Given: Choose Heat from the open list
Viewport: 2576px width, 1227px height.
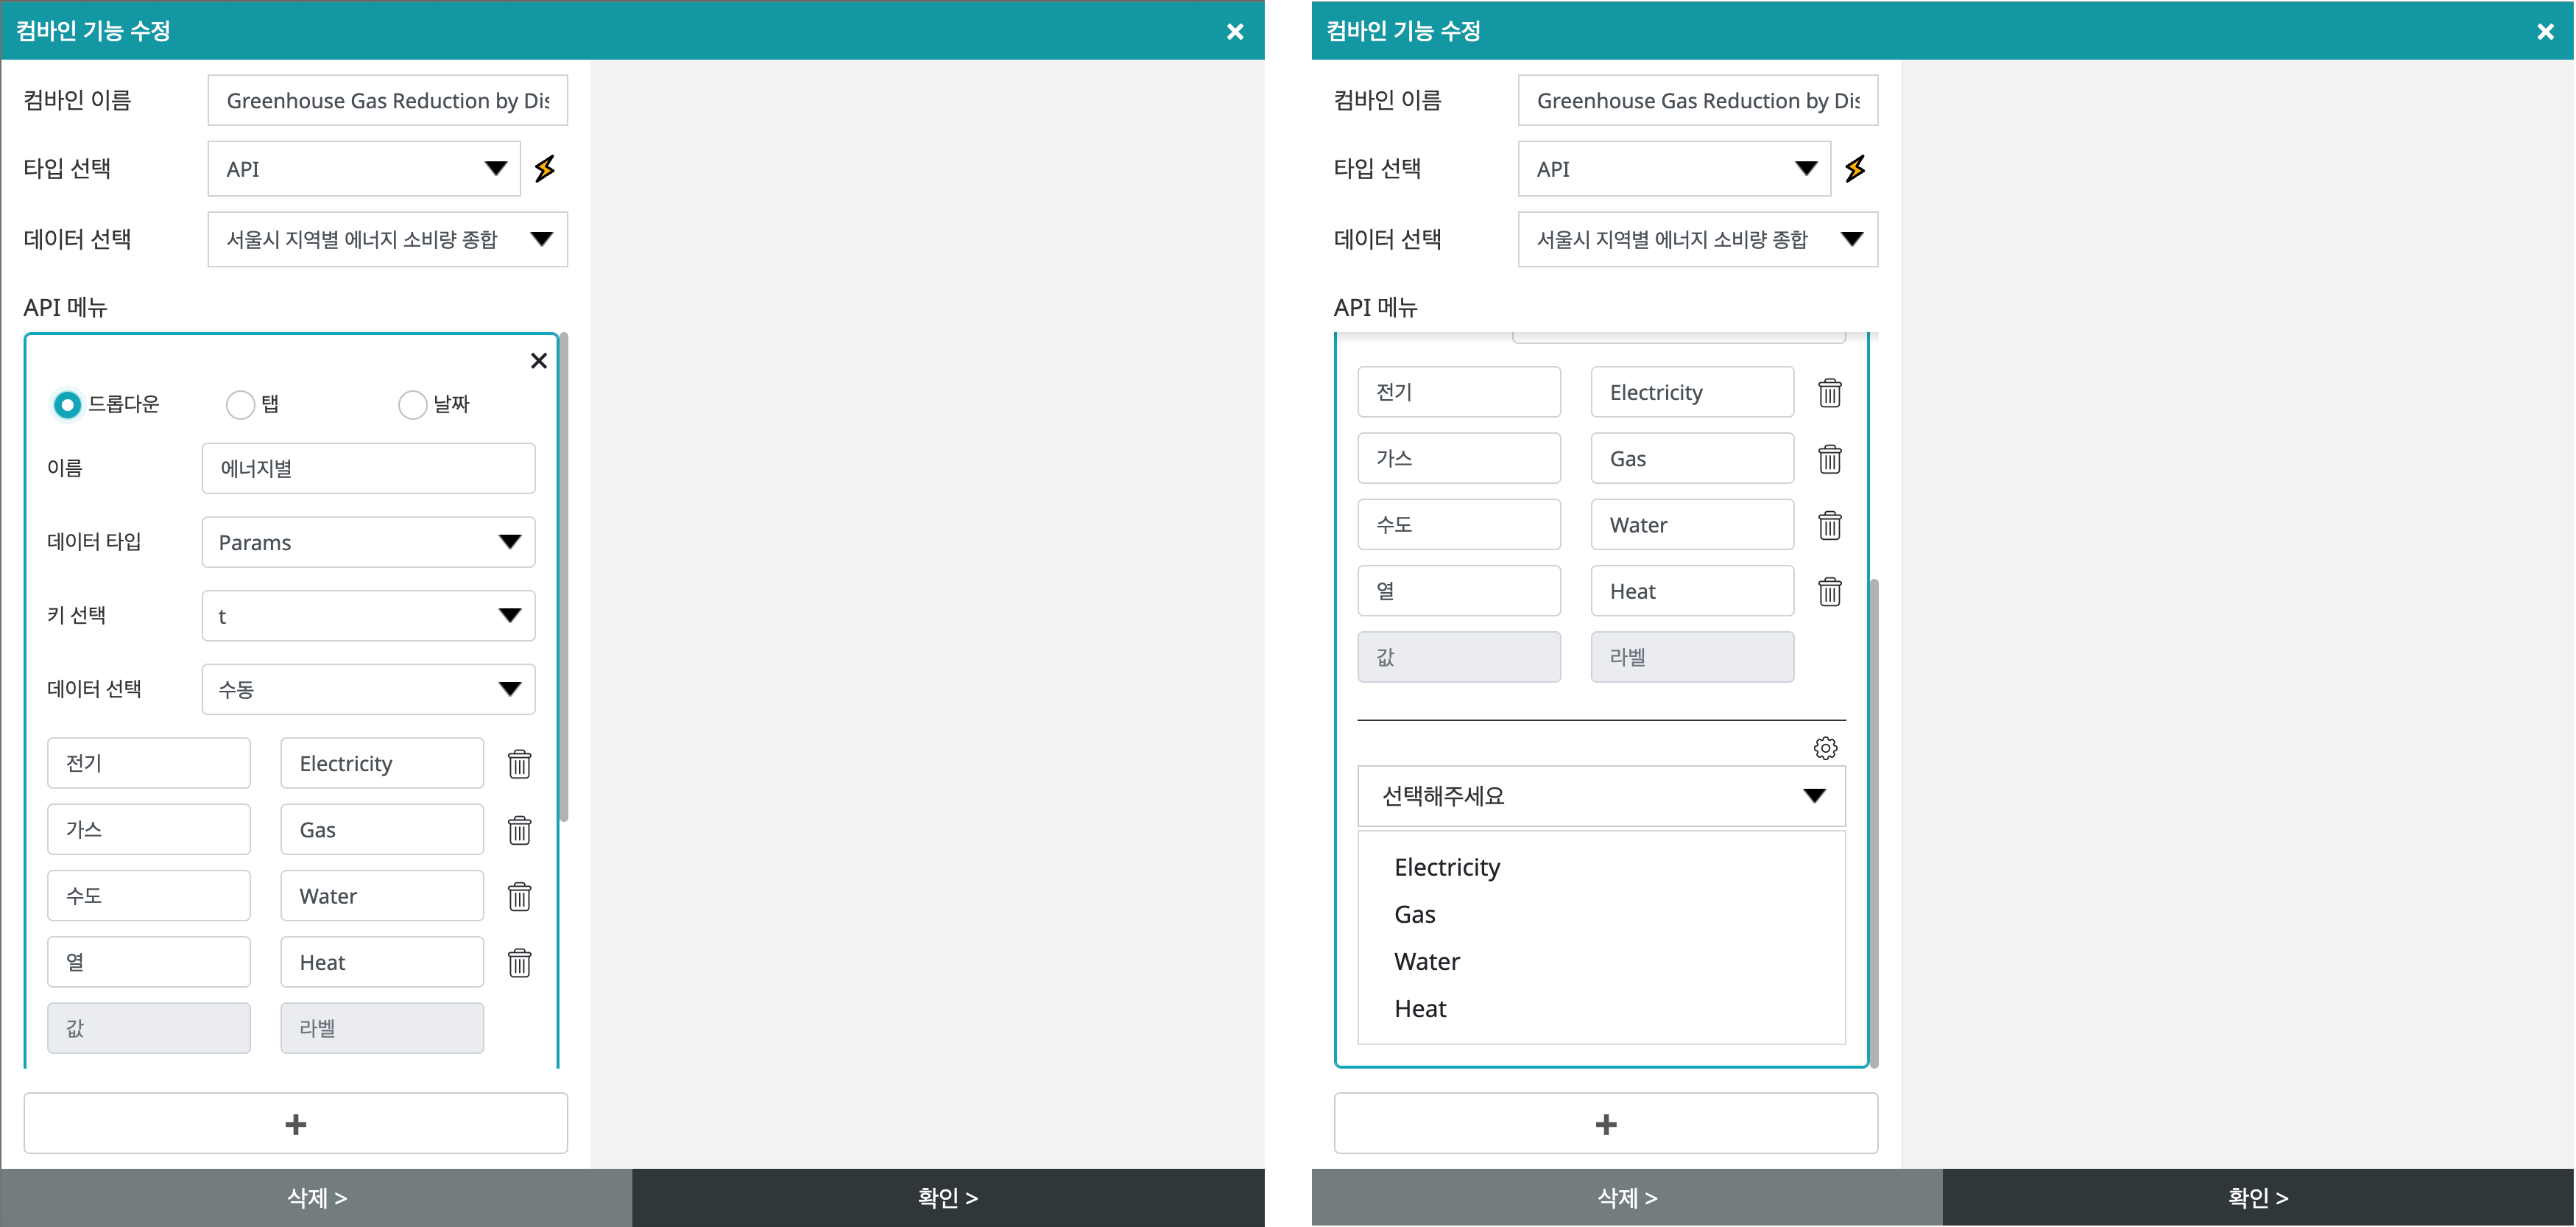Looking at the screenshot, I should tap(1420, 1008).
